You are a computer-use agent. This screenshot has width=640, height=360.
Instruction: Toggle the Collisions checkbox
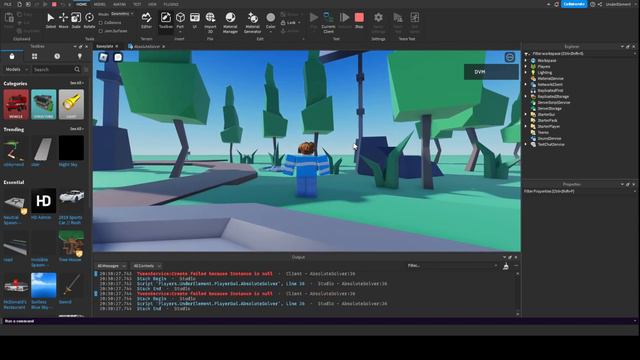[101, 23]
